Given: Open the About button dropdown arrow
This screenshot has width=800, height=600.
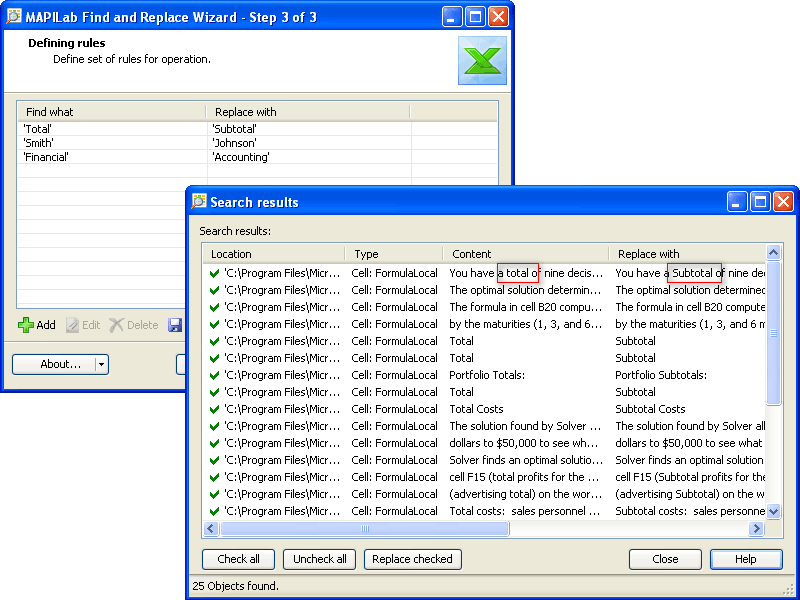Looking at the screenshot, I should click(x=102, y=364).
